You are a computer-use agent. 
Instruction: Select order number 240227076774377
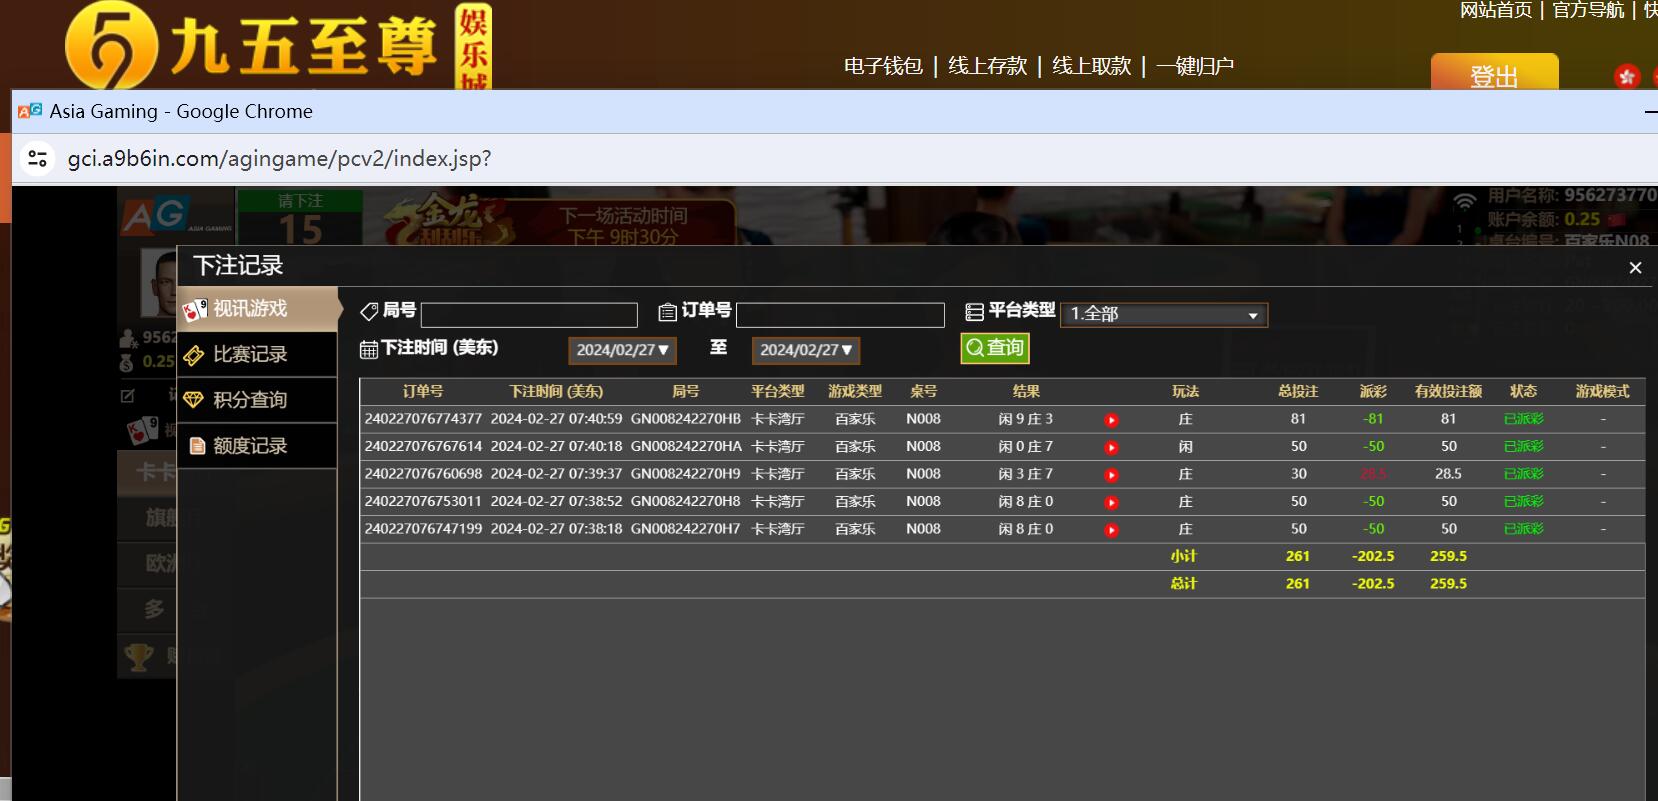pyautogui.click(x=423, y=419)
